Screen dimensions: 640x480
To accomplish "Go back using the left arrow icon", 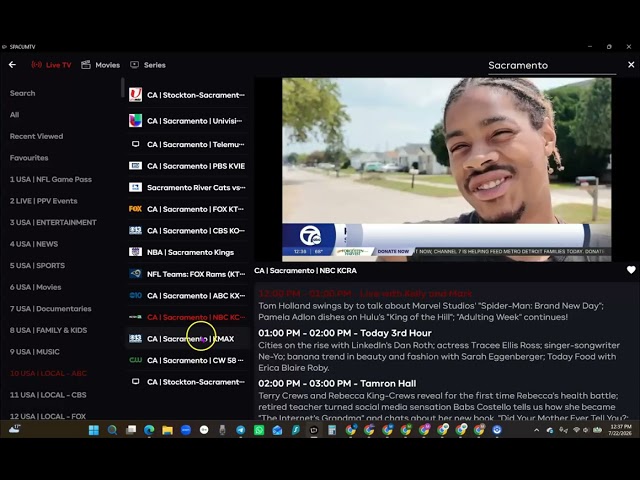I will [12, 64].
